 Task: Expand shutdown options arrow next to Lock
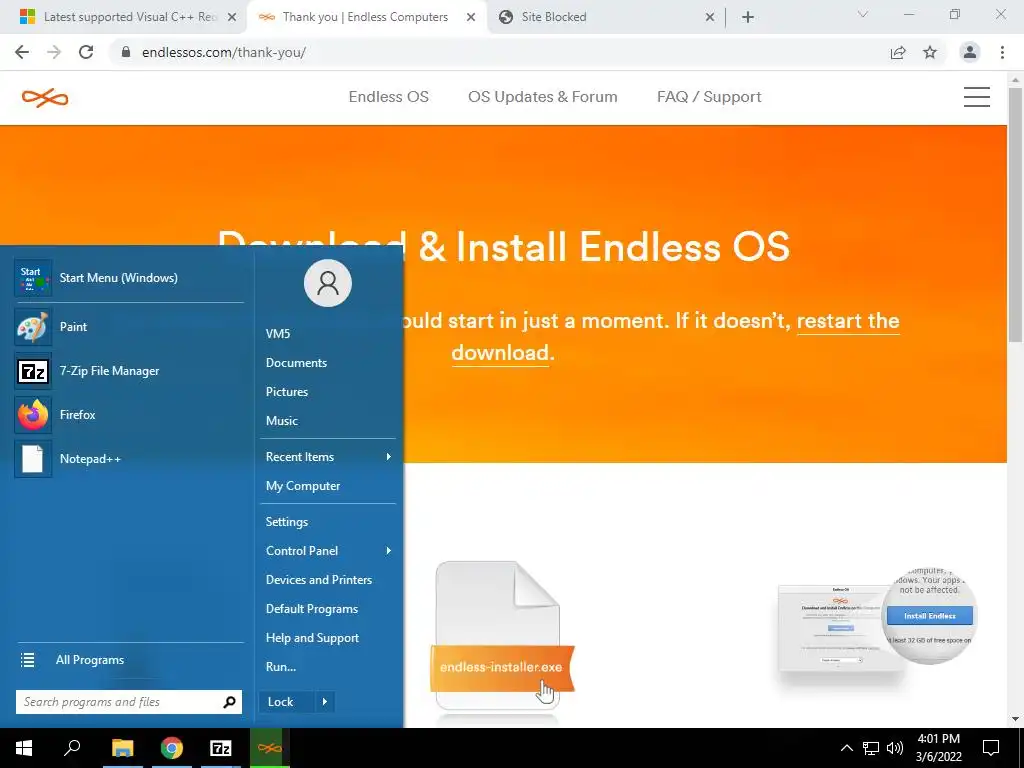coord(325,702)
